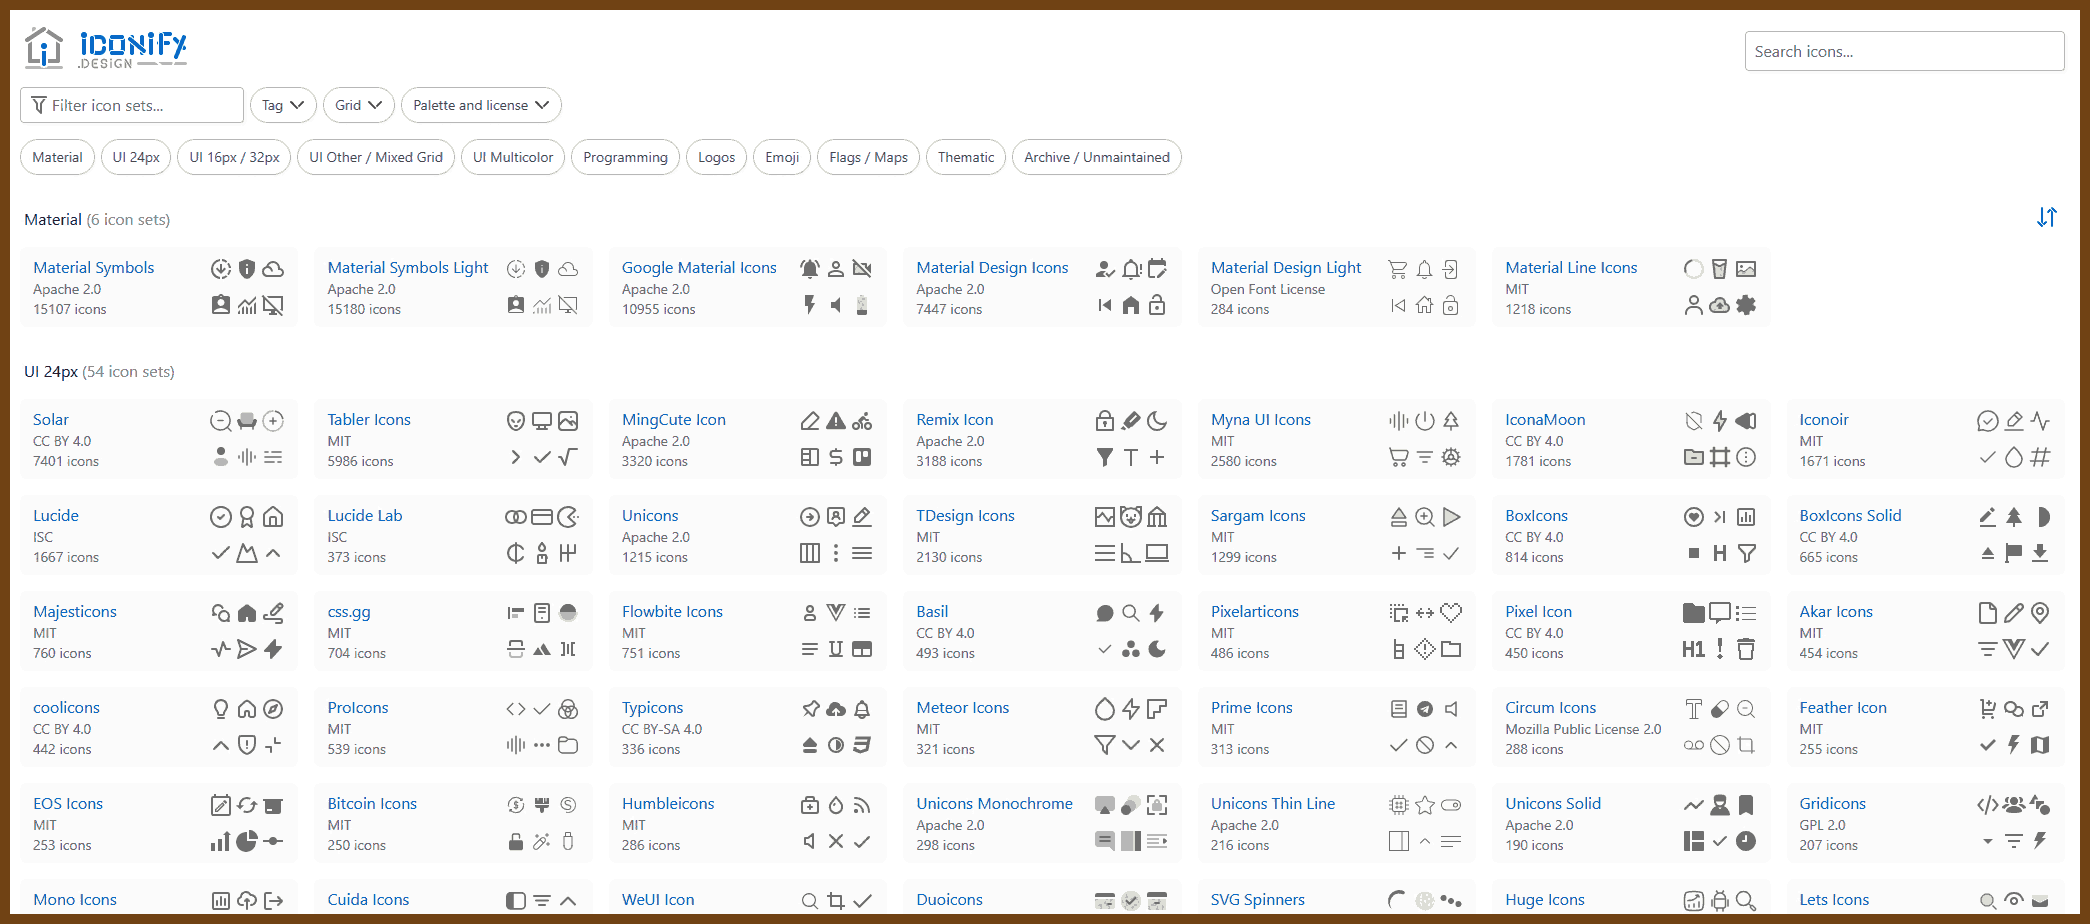Focus the Search icons input field
This screenshot has height=924, width=2090.
point(1904,51)
